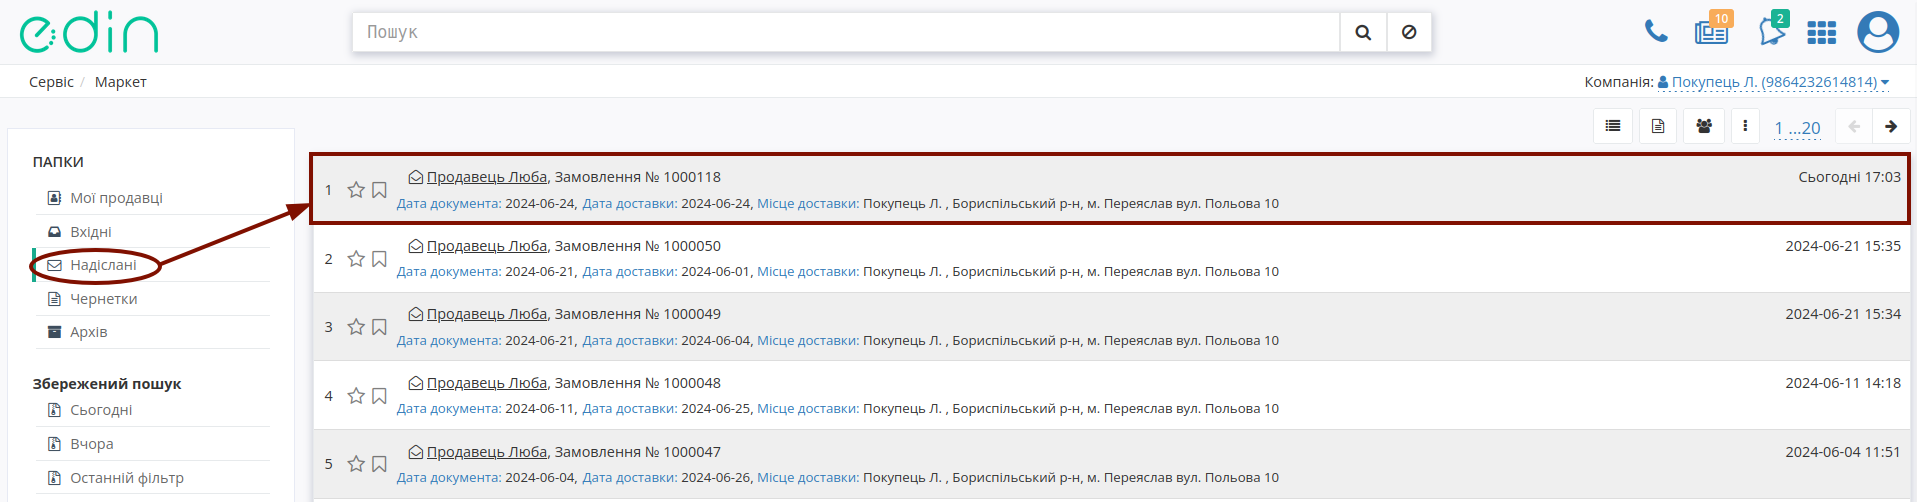1917x502 pixels.
Task: Click opened-envelope icon of order 1000050
Action: pos(416,246)
